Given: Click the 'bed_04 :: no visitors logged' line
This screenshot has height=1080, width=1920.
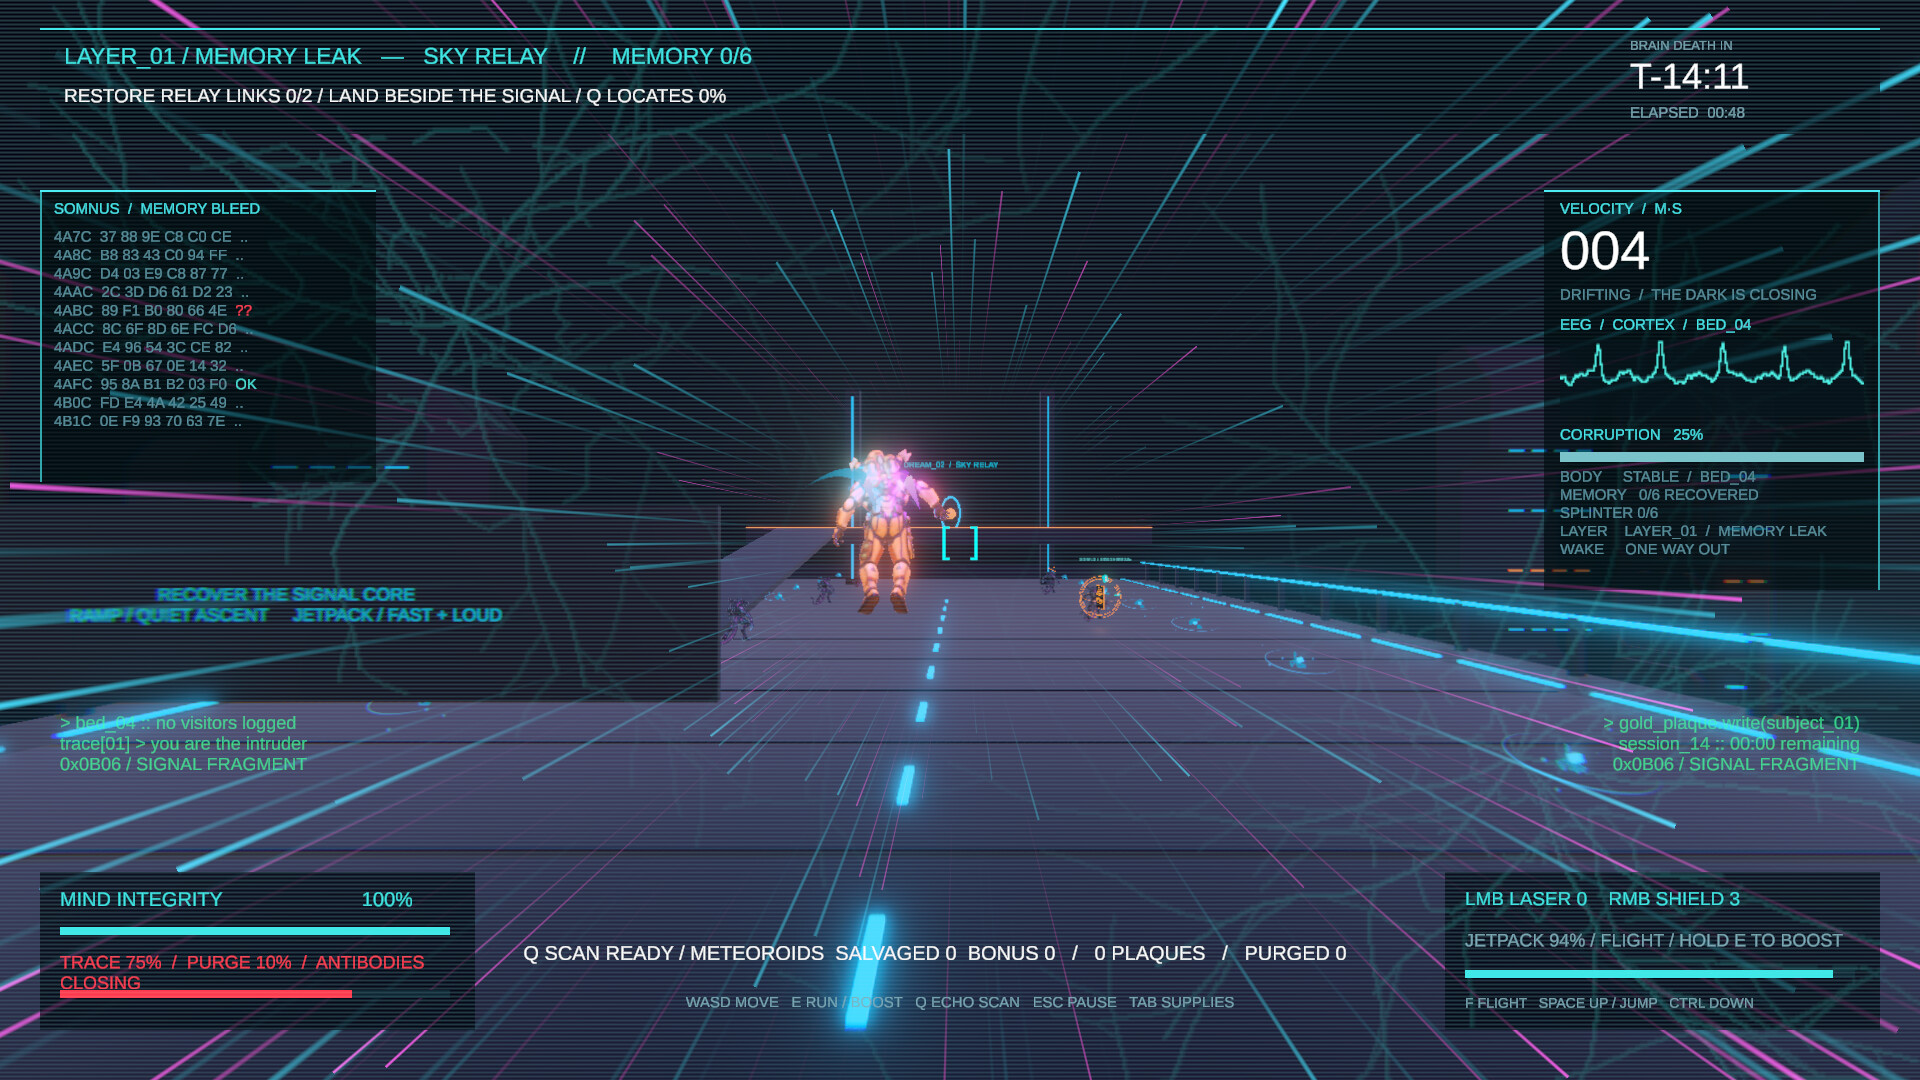Looking at the screenshot, I should click(178, 723).
